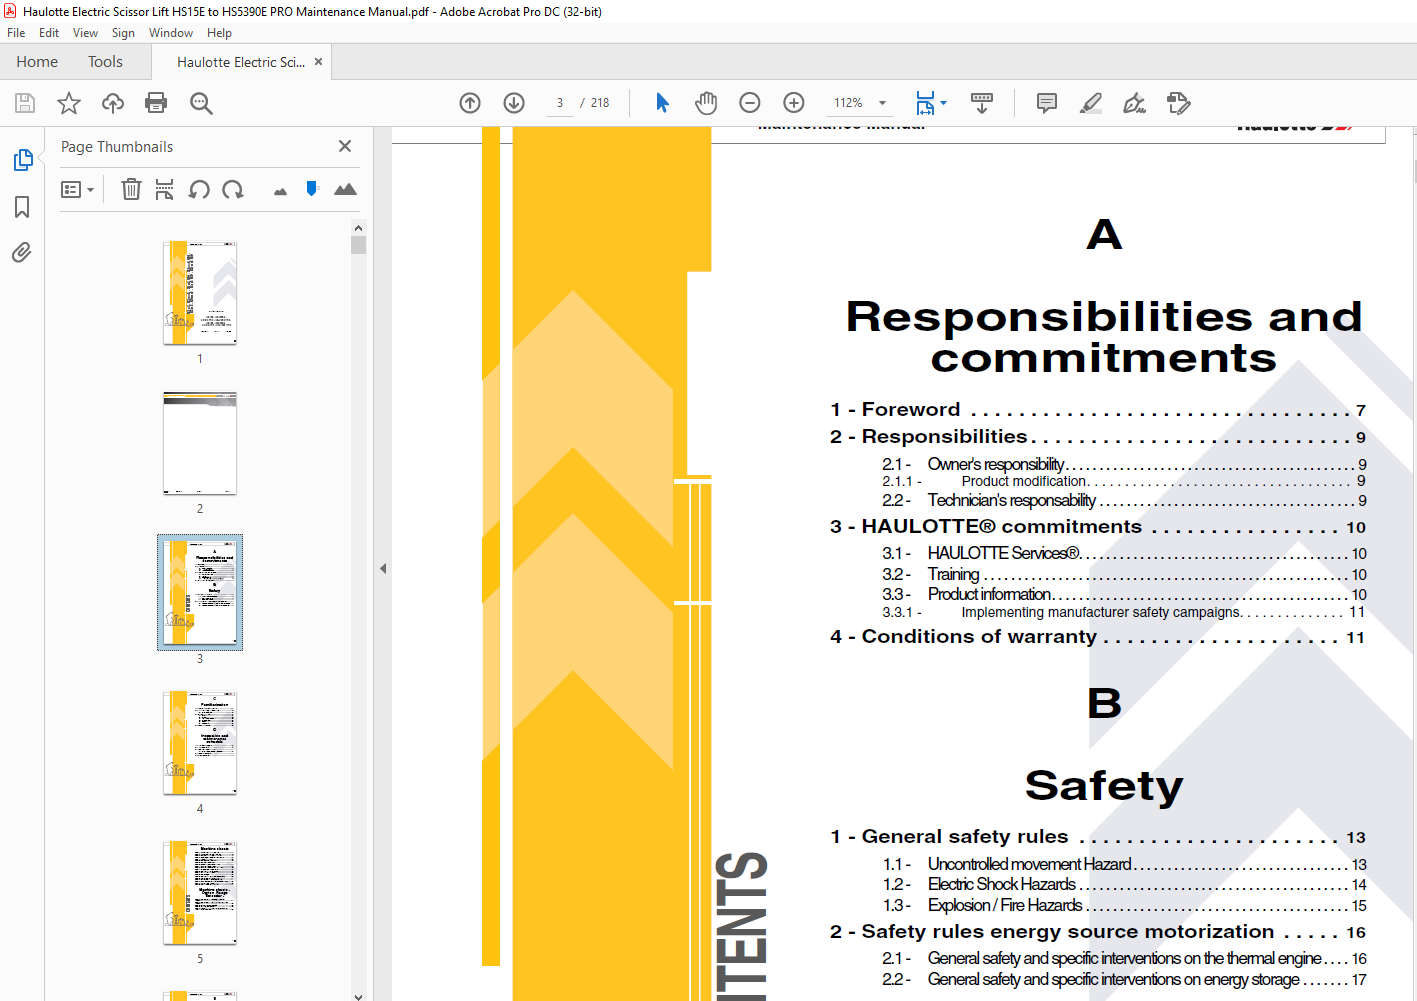The width and height of the screenshot is (1417, 1001).
Task: Open thumbnail Options dropdown menu
Action: pos(77,189)
